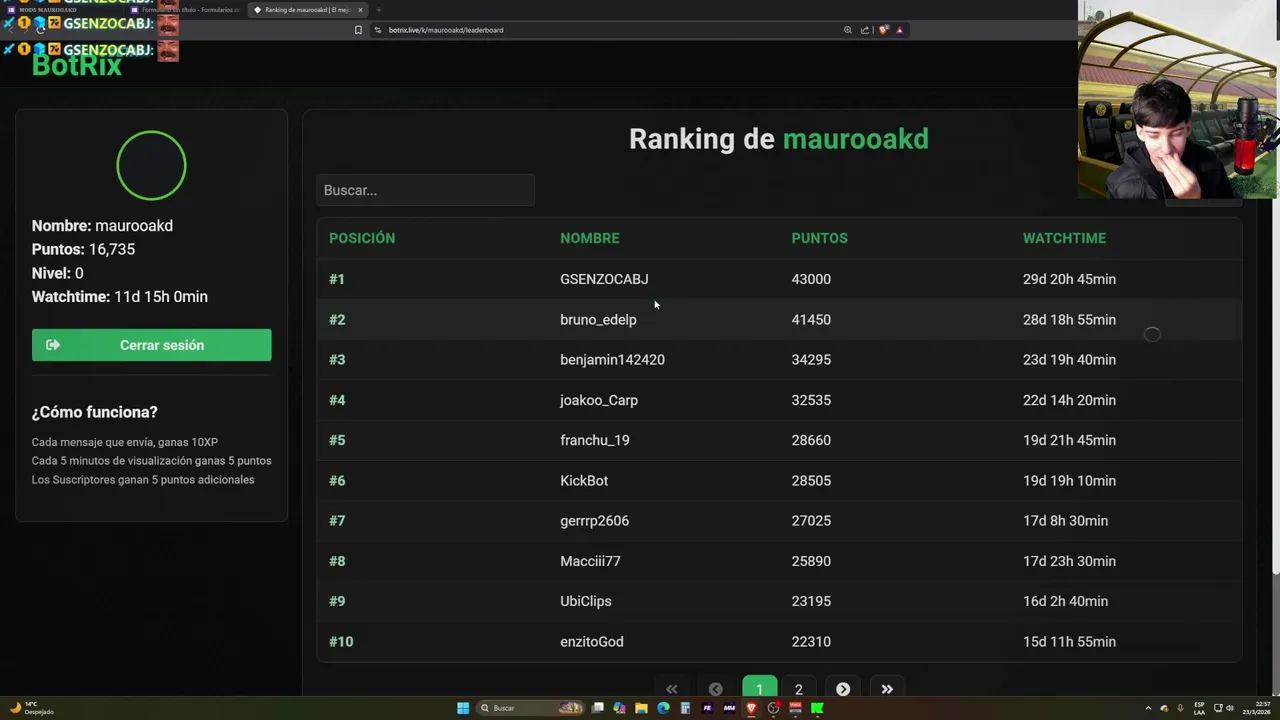Click the name joakoo_Carp
1280x720 pixels.
[x=599, y=400]
